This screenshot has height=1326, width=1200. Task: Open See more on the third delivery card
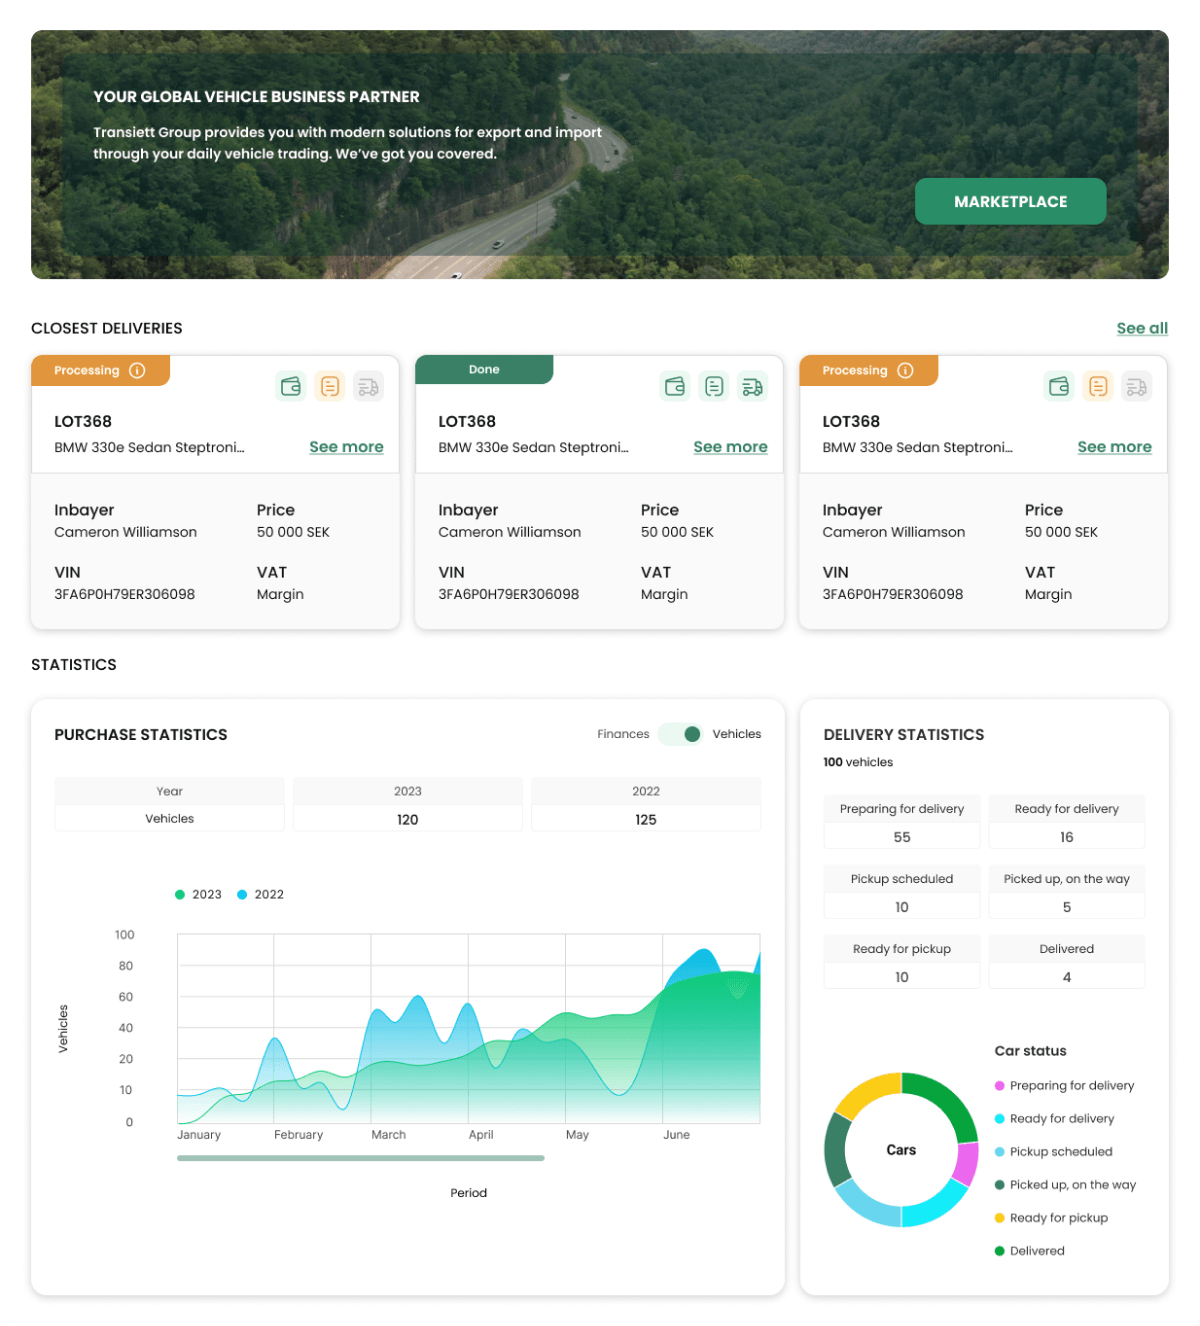tap(1114, 447)
